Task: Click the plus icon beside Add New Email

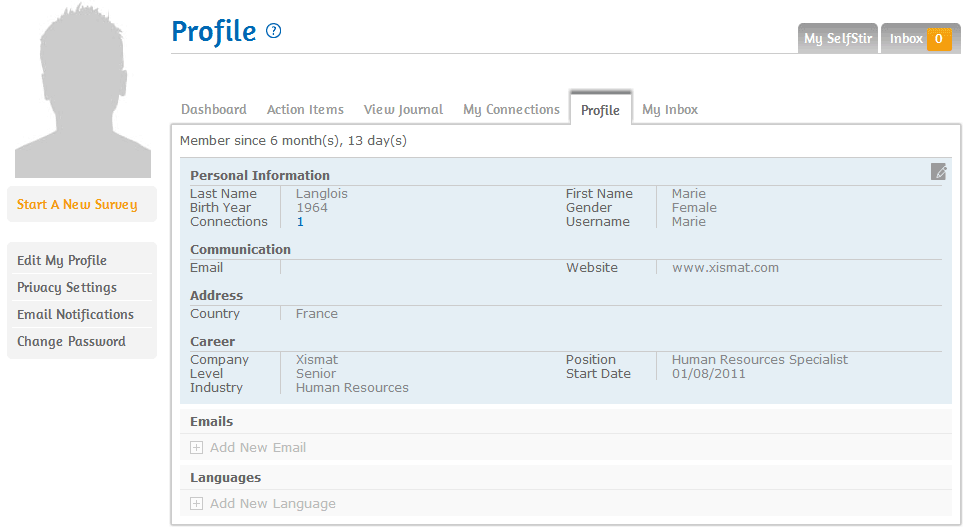Action: [x=197, y=448]
